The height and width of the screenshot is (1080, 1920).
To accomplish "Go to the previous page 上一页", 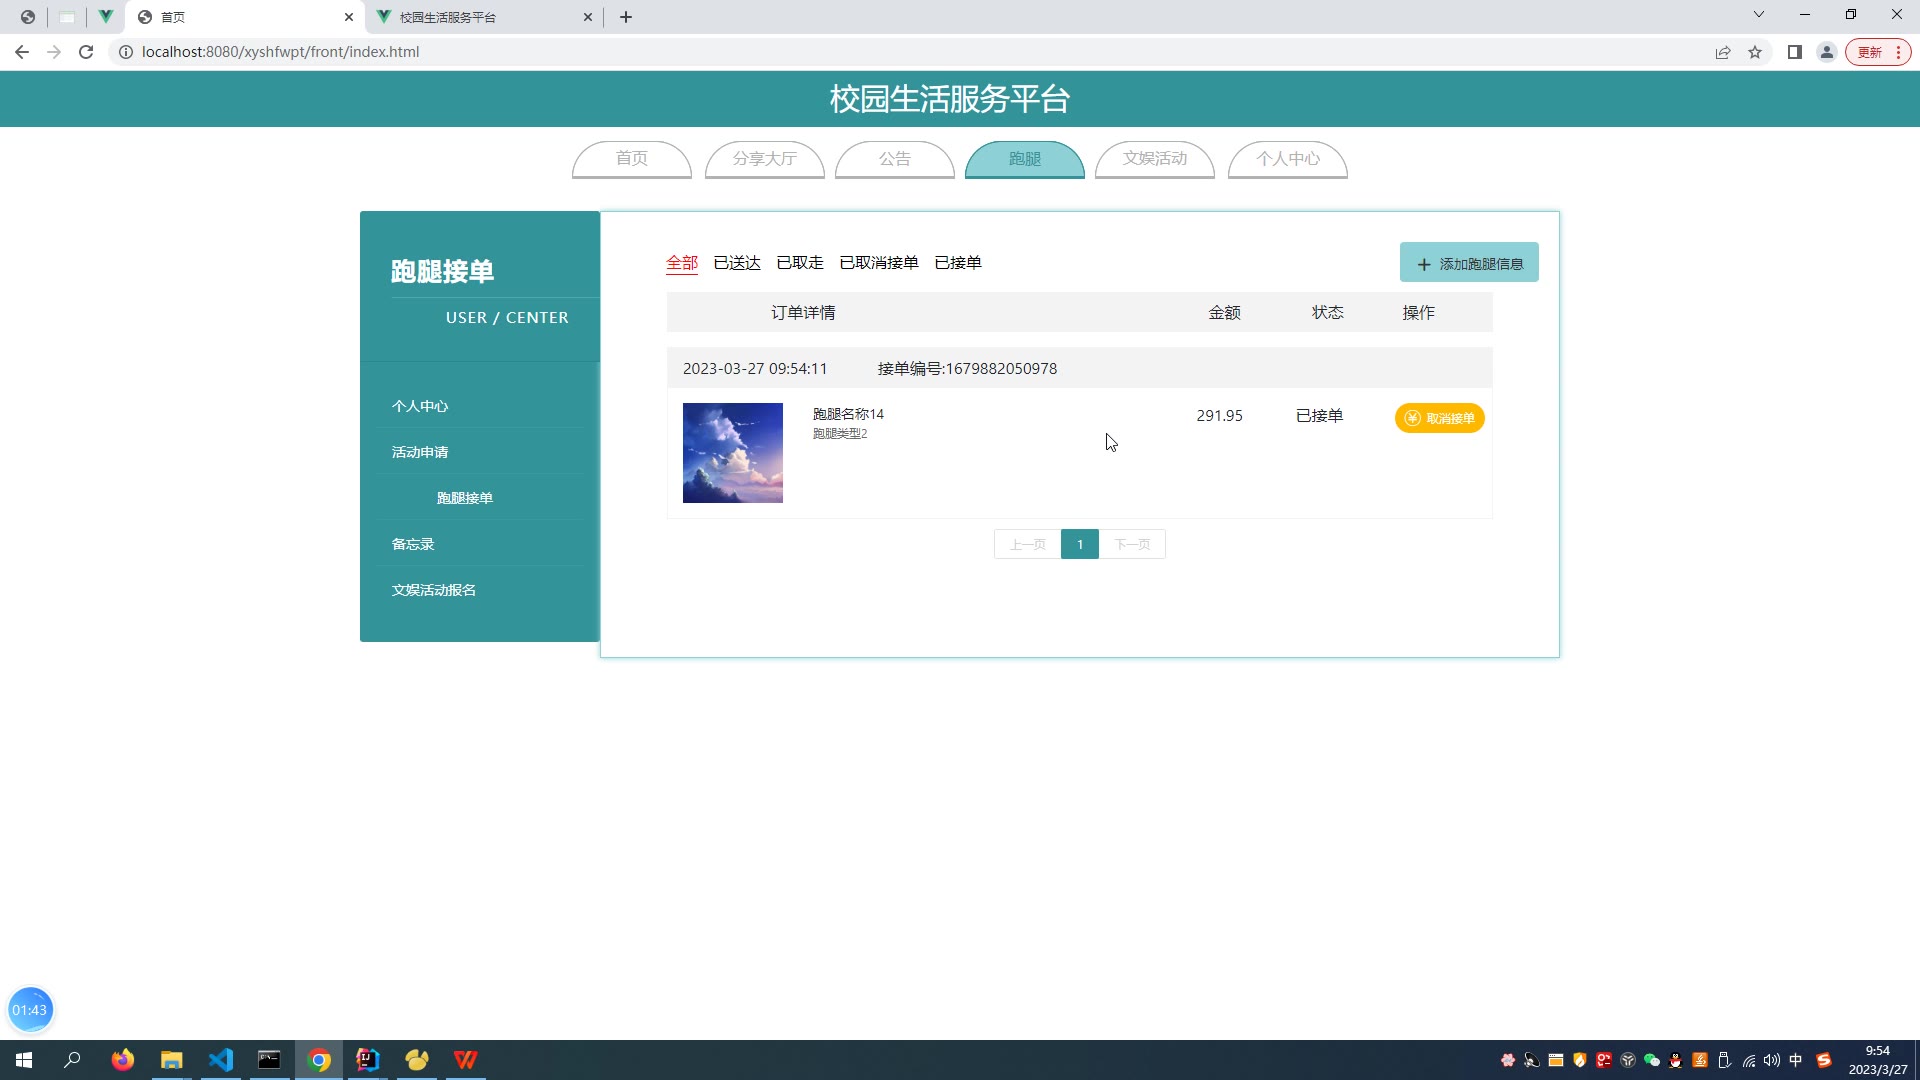I will click(x=1027, y=544).
